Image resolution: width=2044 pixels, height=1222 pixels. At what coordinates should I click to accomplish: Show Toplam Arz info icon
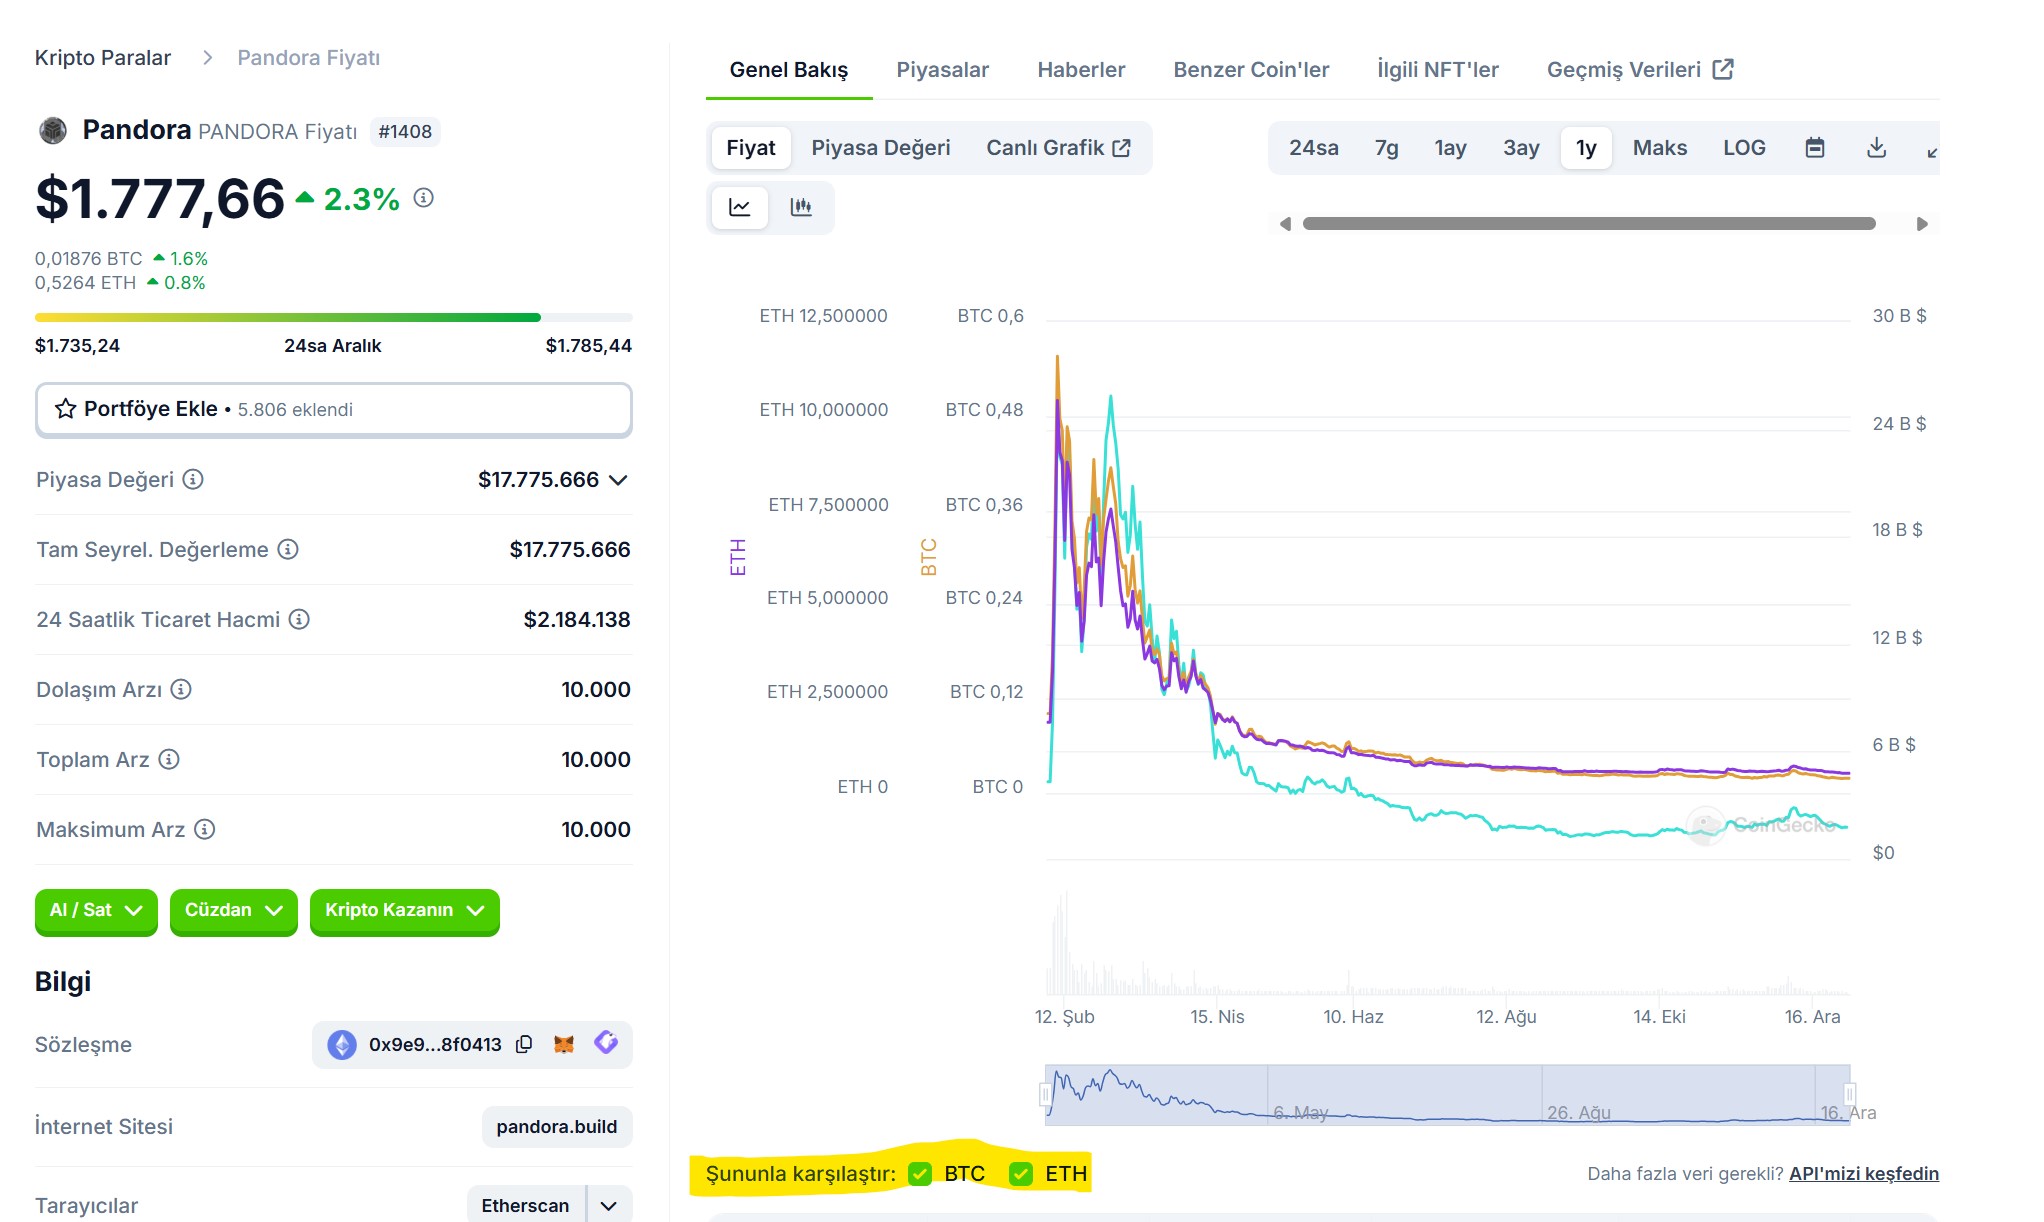click(x=169, y=759)
